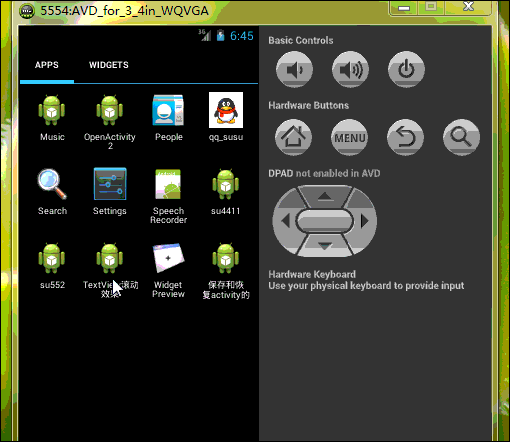Minimize the AVD emulator window
Screen dimensions: 510x442
(404, 8)
